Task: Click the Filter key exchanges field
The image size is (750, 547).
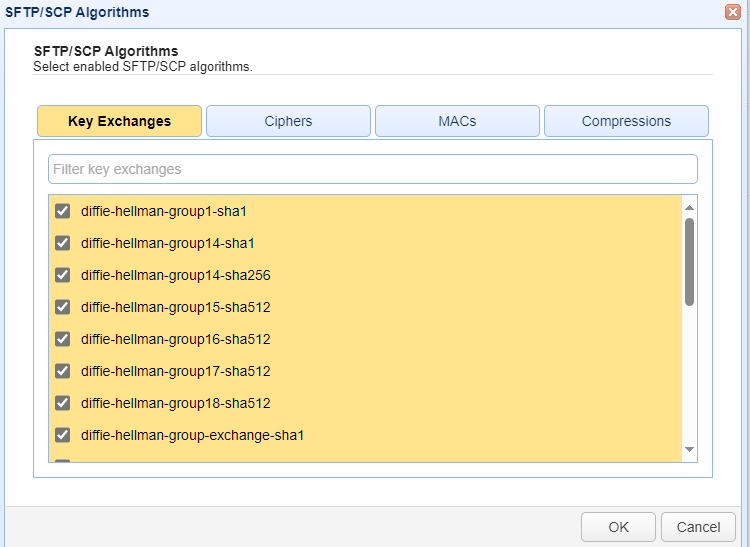Action: pyautogui.click(x=372, y=169)
